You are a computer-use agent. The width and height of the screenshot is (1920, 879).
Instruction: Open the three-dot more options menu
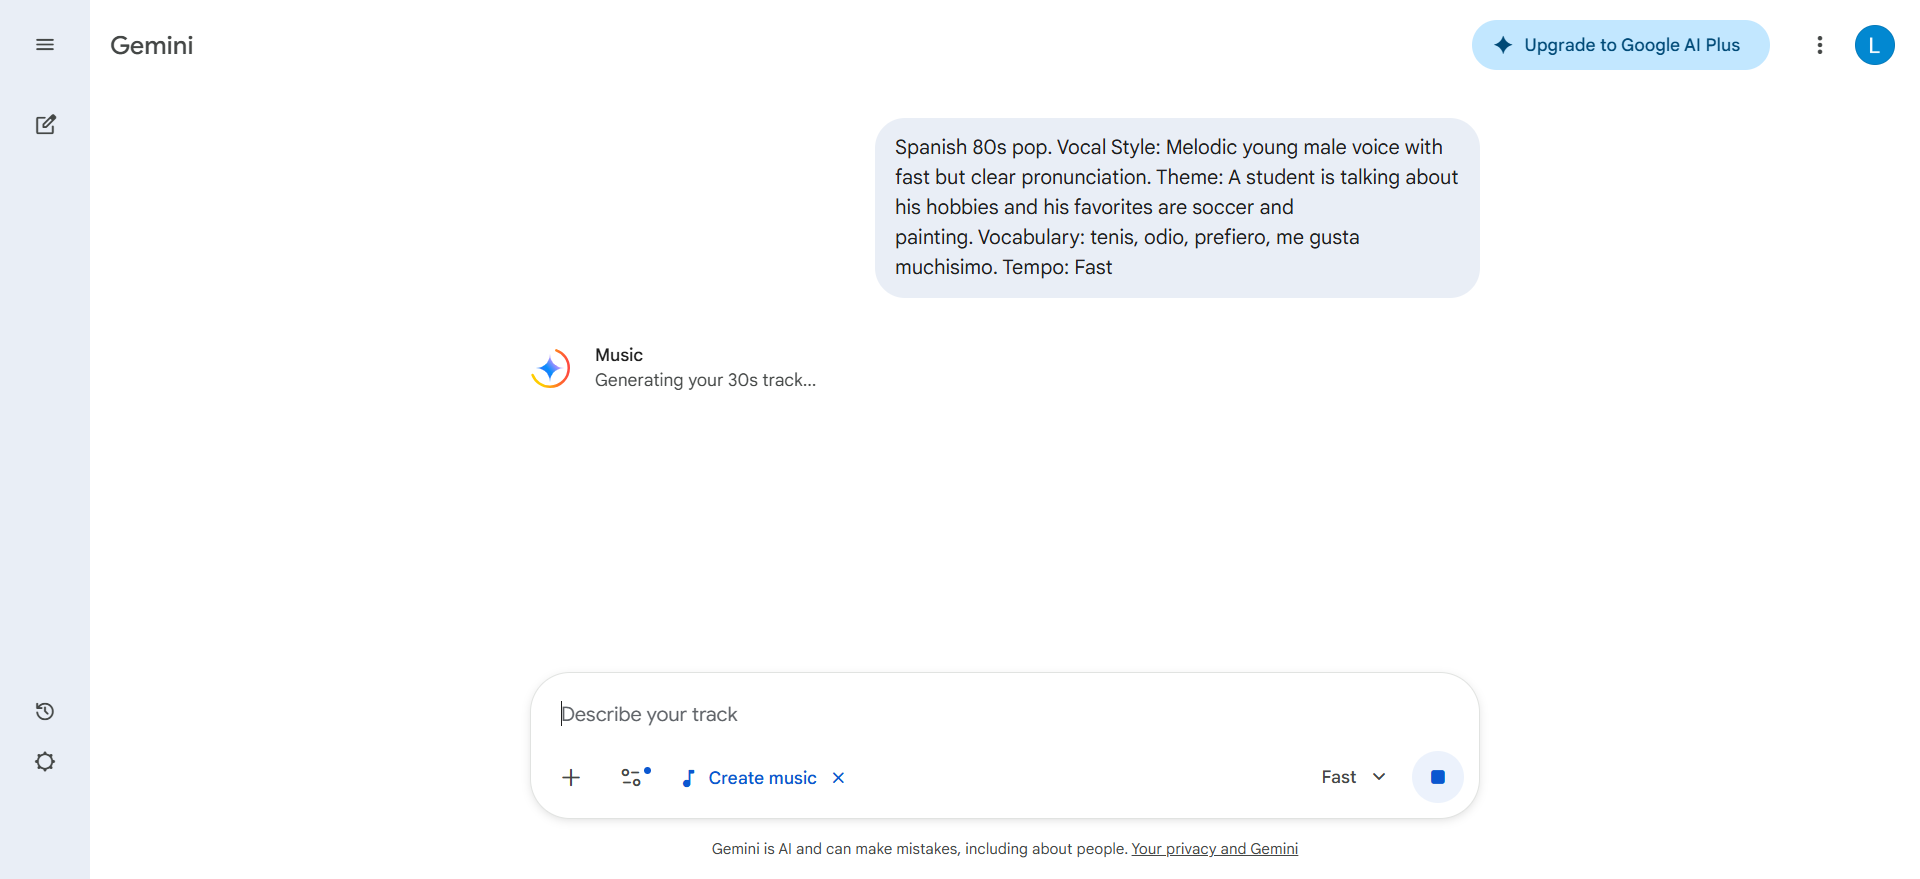point(1820,45)
